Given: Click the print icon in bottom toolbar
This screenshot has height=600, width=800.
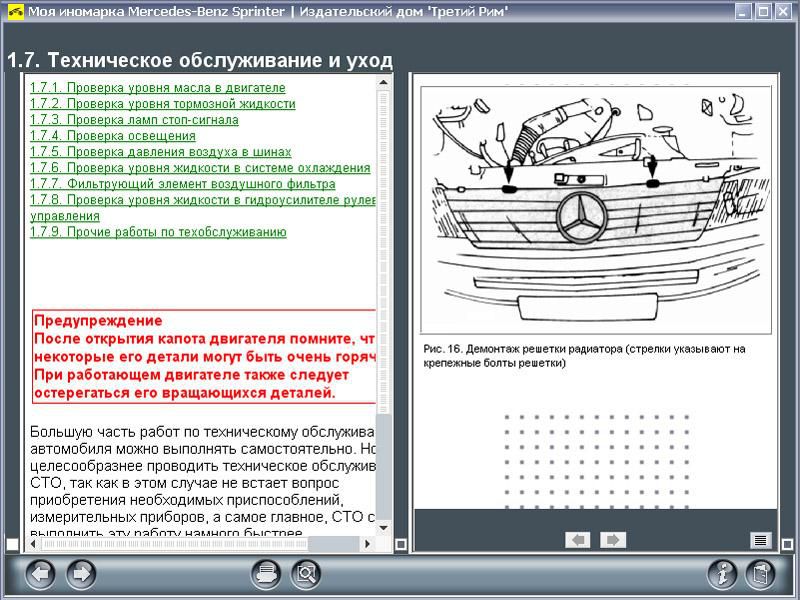Looking at the screenshot, I should tap(265, 574).
